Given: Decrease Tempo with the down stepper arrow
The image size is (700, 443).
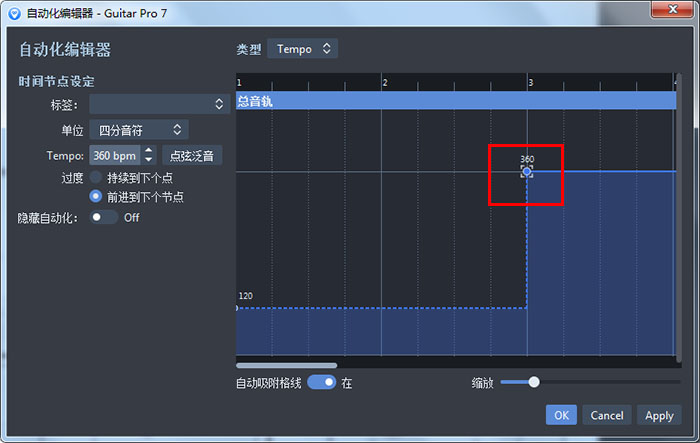Looking at the screenshot, I should 149,160.
